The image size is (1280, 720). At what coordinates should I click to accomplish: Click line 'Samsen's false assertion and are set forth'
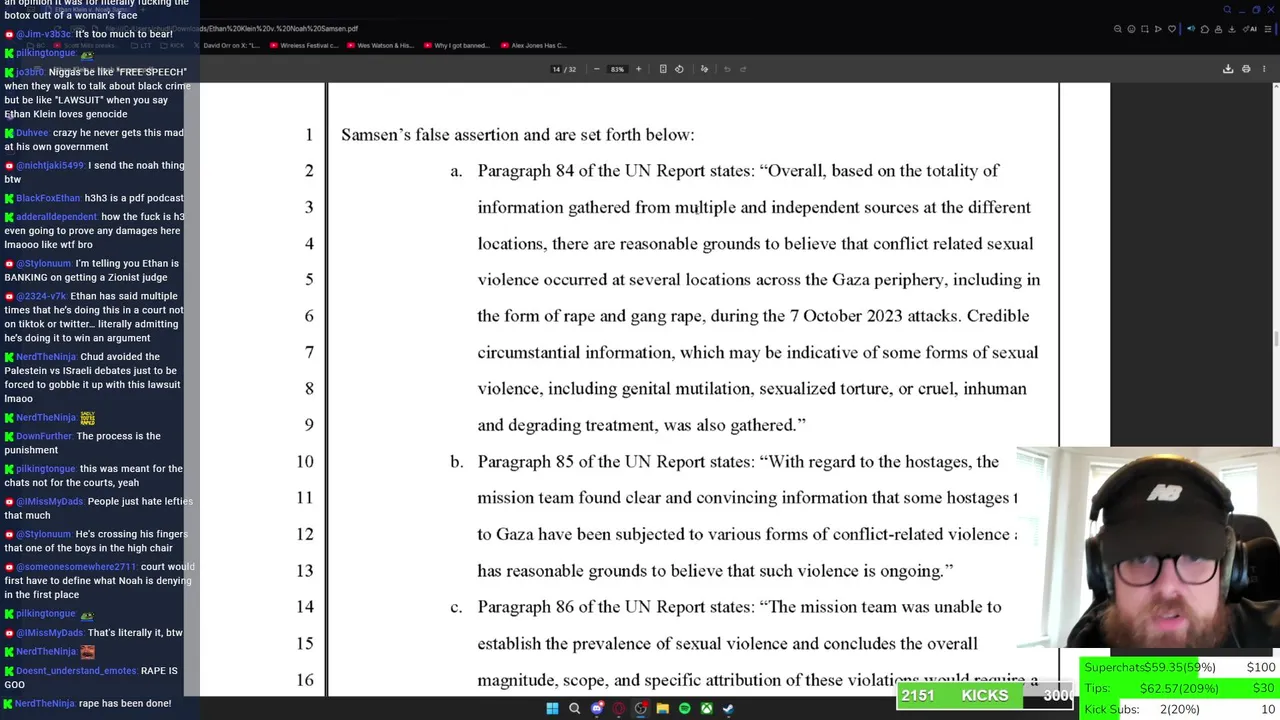click(518, 135)
